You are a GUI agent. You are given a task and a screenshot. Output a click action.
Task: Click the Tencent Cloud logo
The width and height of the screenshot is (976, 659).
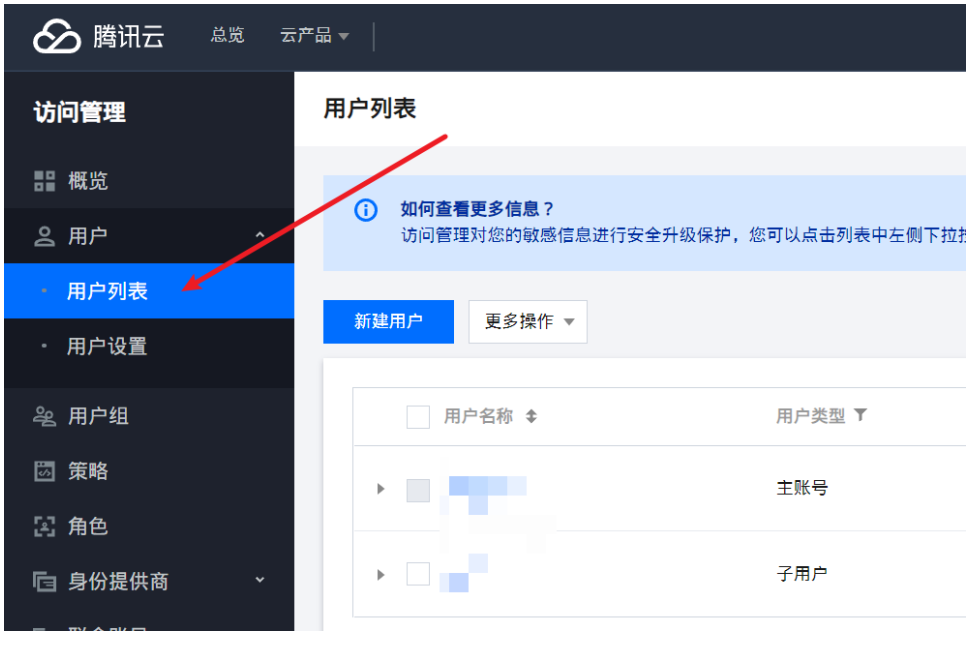click(x=98, y=36)
